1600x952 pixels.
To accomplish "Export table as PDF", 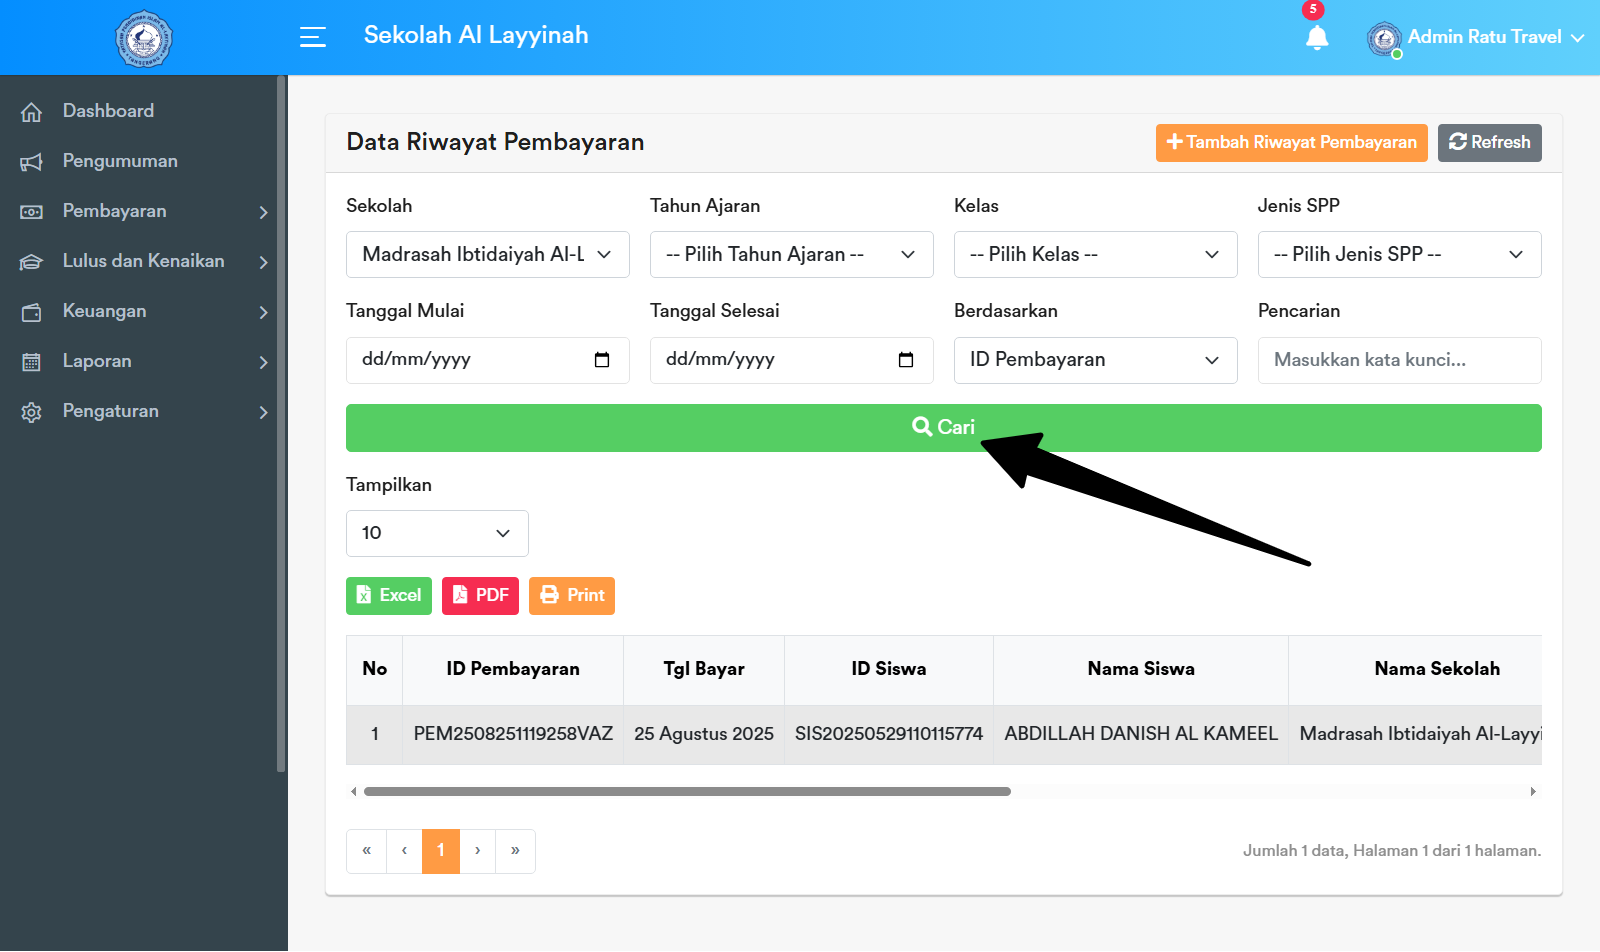I will click(480, 596).
